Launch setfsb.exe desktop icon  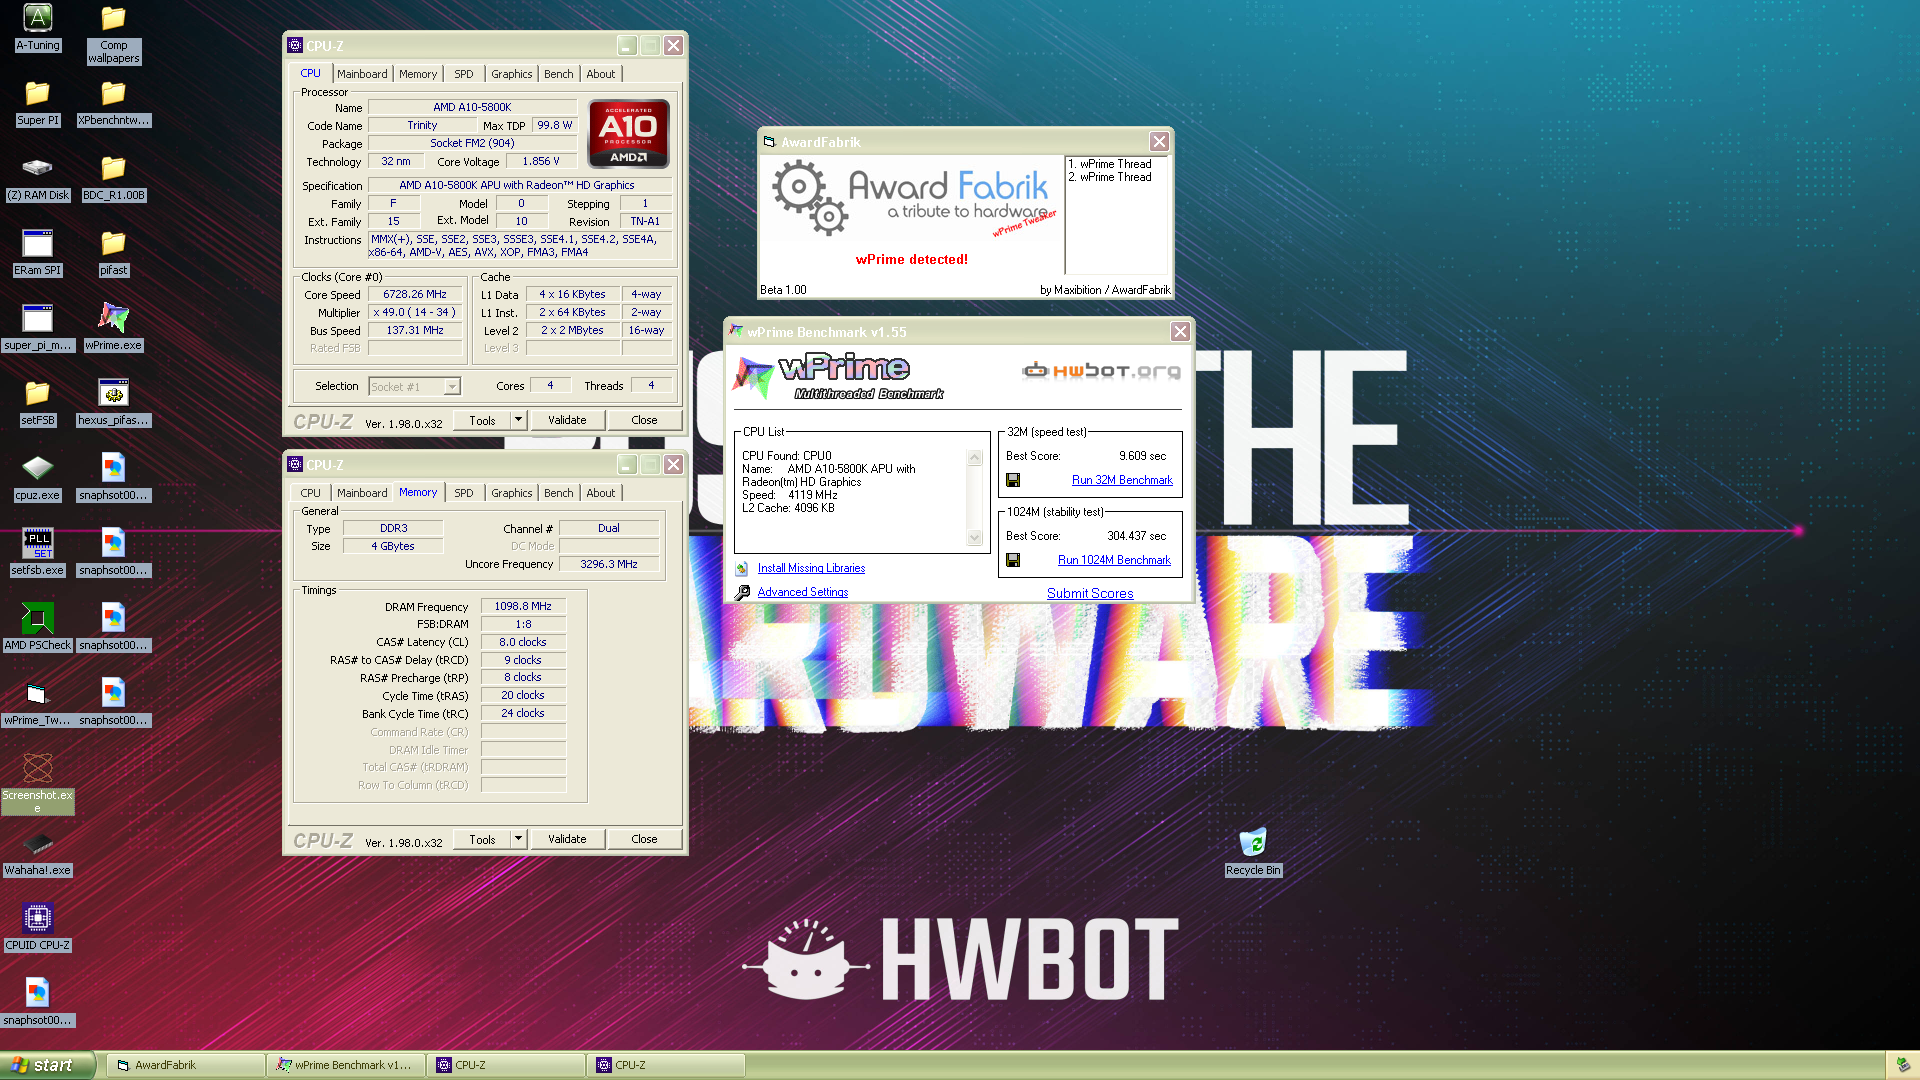click(x=38, y=552)
